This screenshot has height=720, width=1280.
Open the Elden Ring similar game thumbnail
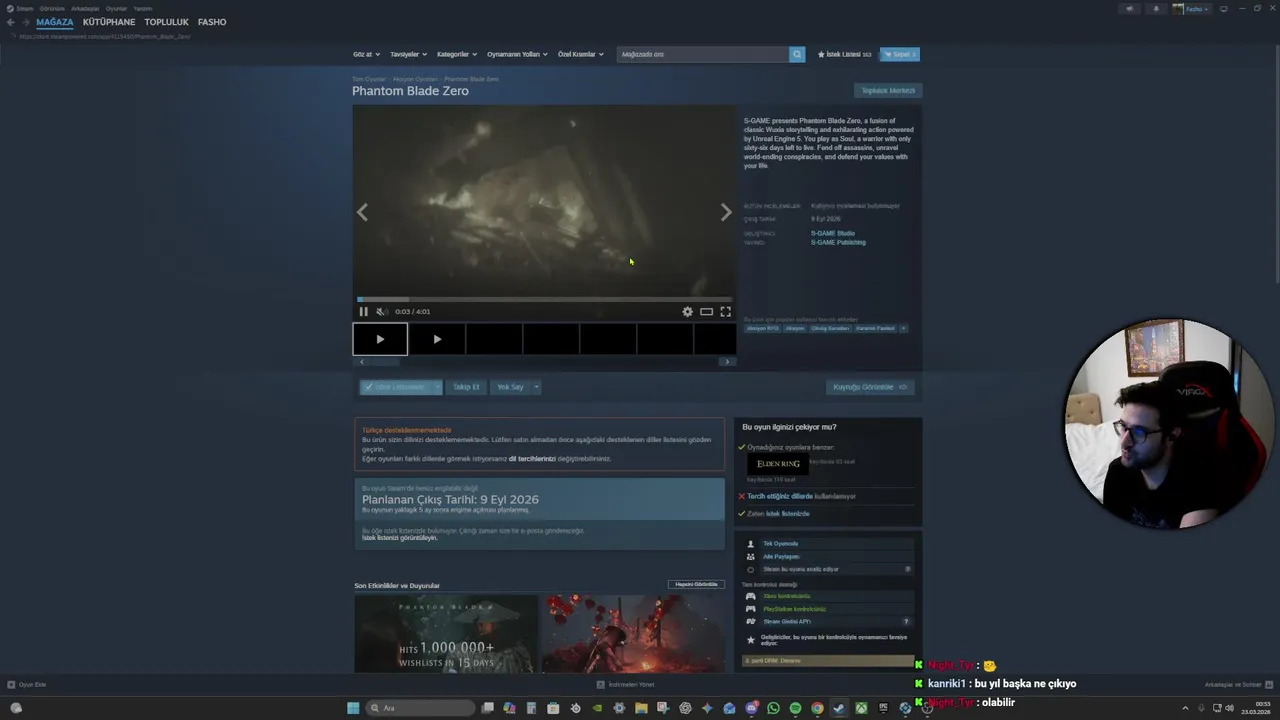(778, 464)
